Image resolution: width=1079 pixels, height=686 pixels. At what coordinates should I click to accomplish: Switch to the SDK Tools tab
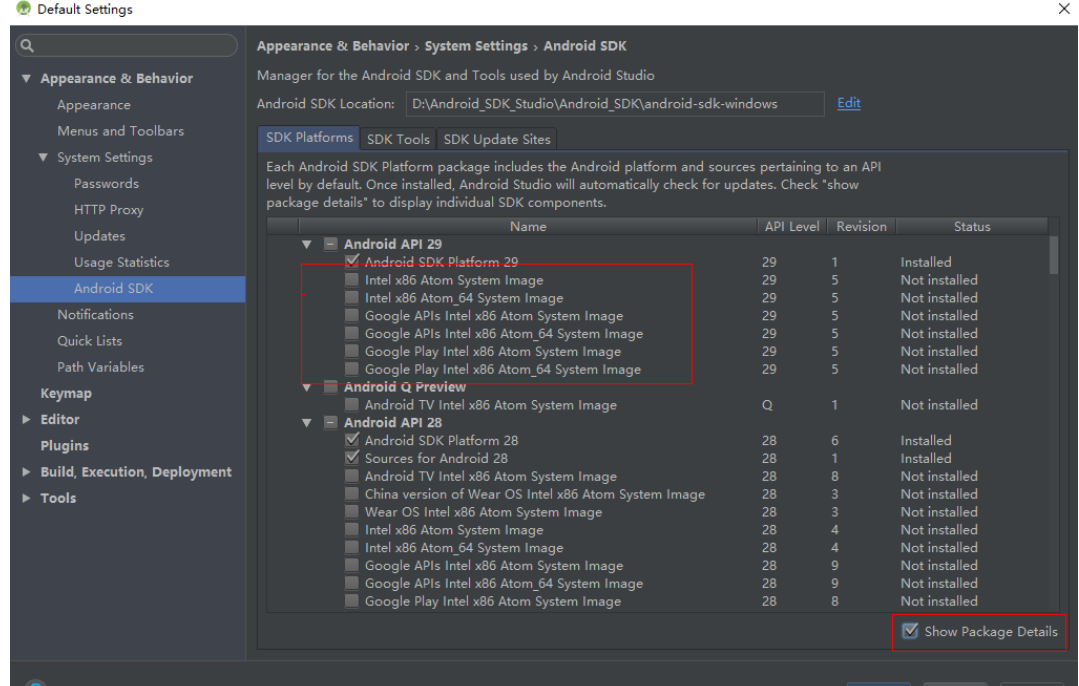click(x=398, y=139)
